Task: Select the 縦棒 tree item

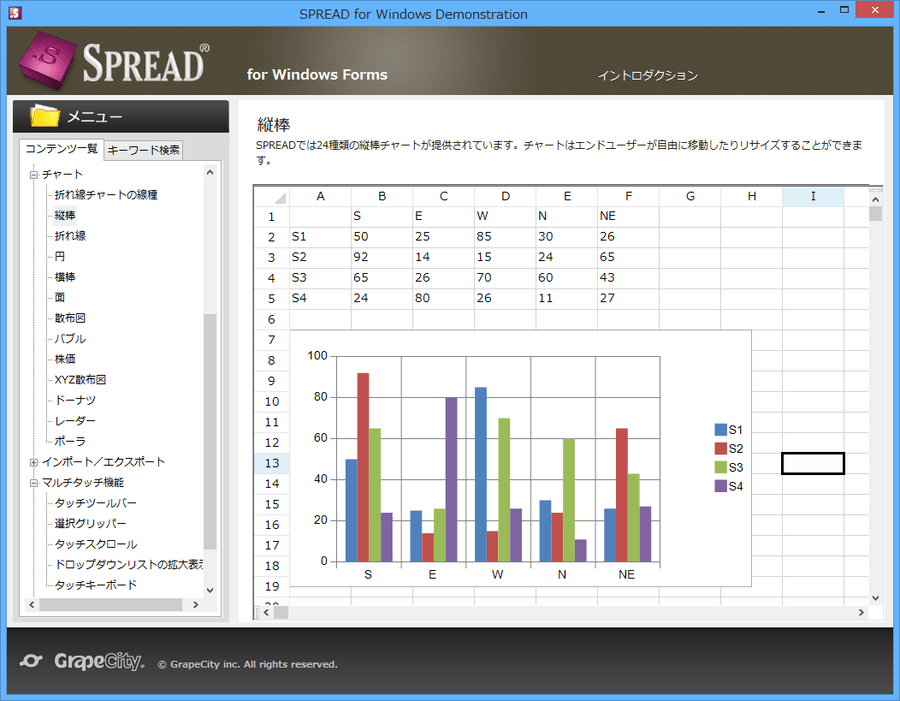Action: click(x=65, y=215)
